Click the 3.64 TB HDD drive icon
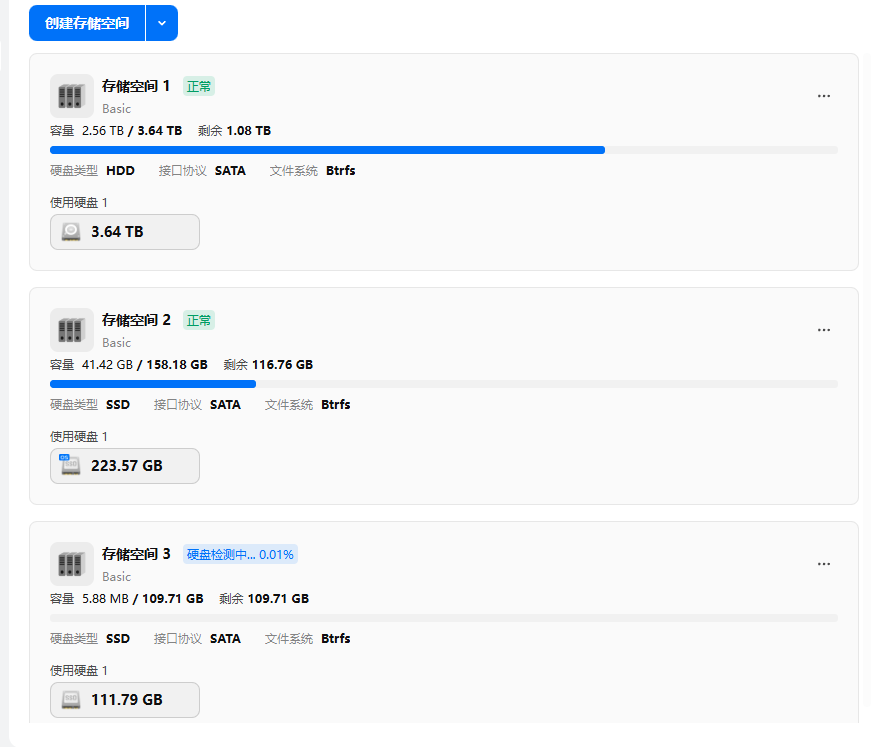 pyautogui.click(x=71, y=232)
